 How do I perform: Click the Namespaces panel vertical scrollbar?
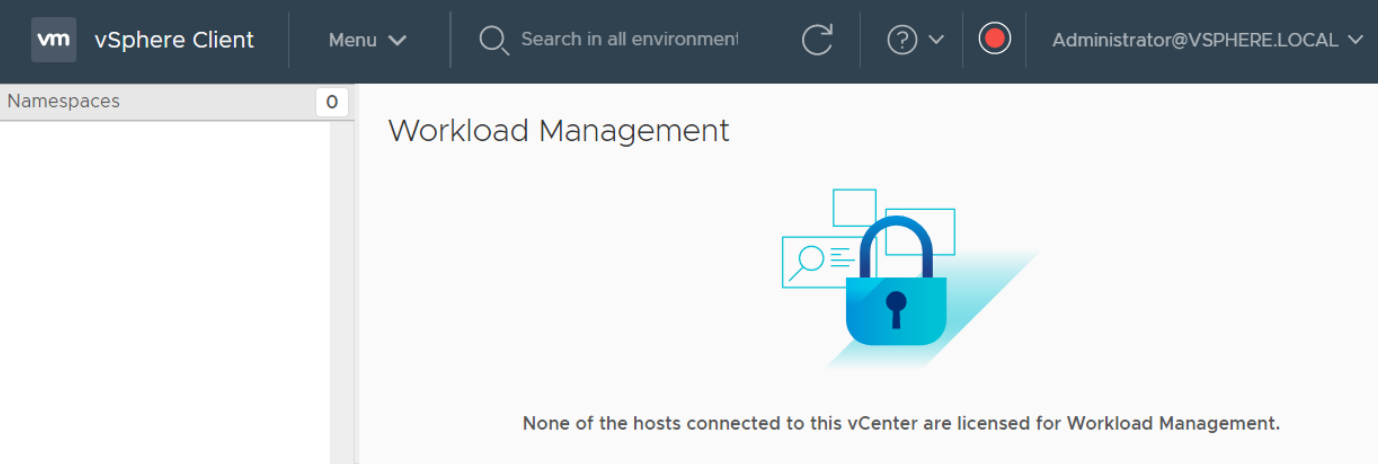[x=342, y=292]
